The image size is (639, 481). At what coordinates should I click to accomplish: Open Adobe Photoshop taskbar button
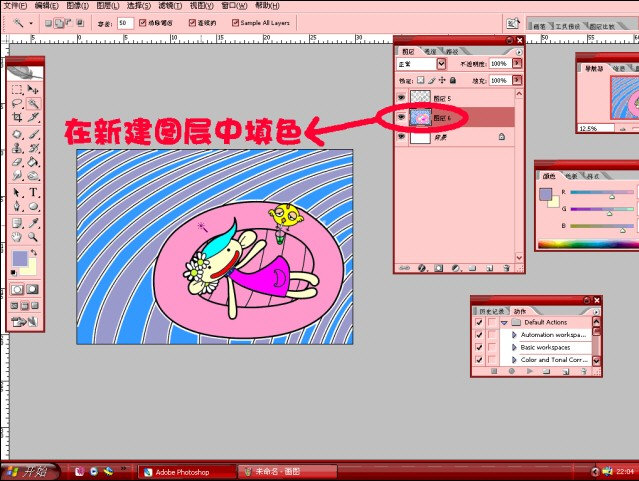point(187,472)
